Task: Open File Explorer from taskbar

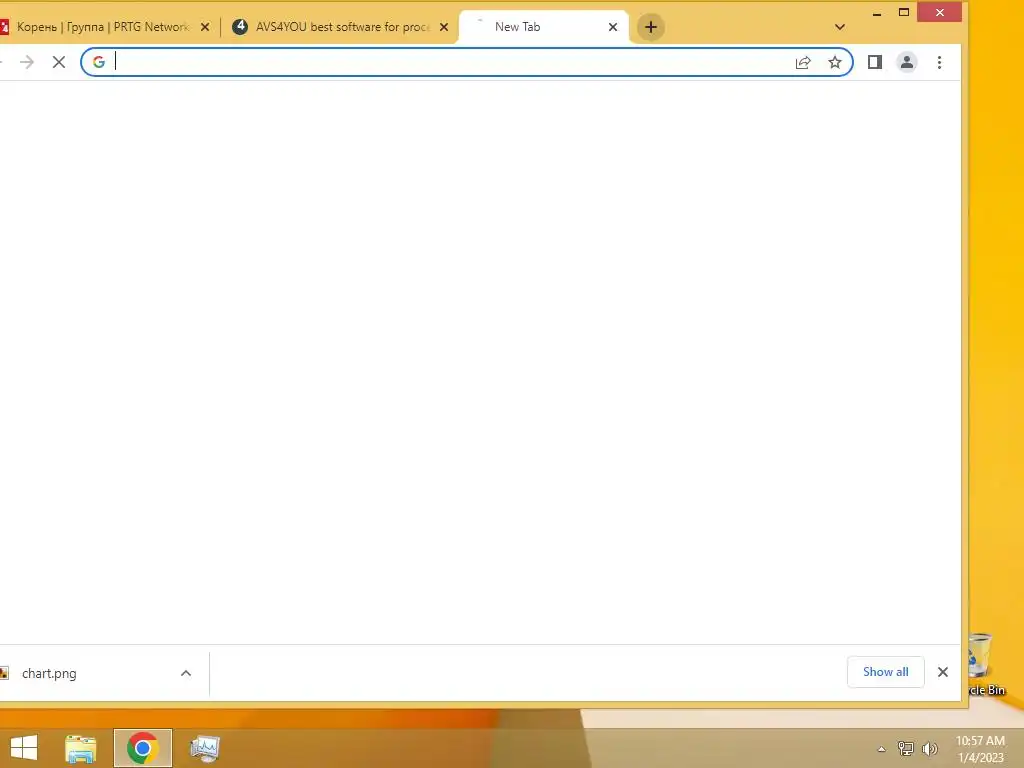Action: 81,748
